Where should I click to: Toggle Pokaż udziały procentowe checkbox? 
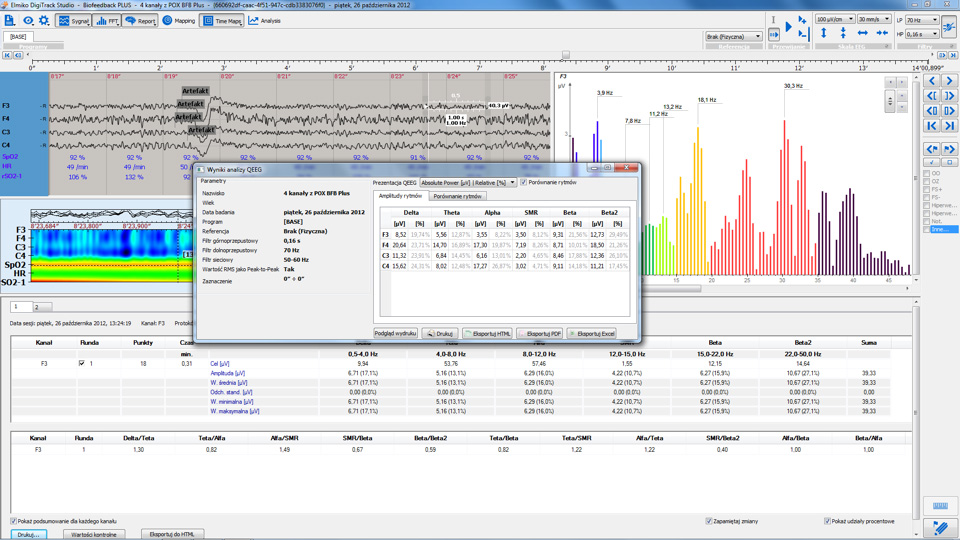[x=828, y=521]
